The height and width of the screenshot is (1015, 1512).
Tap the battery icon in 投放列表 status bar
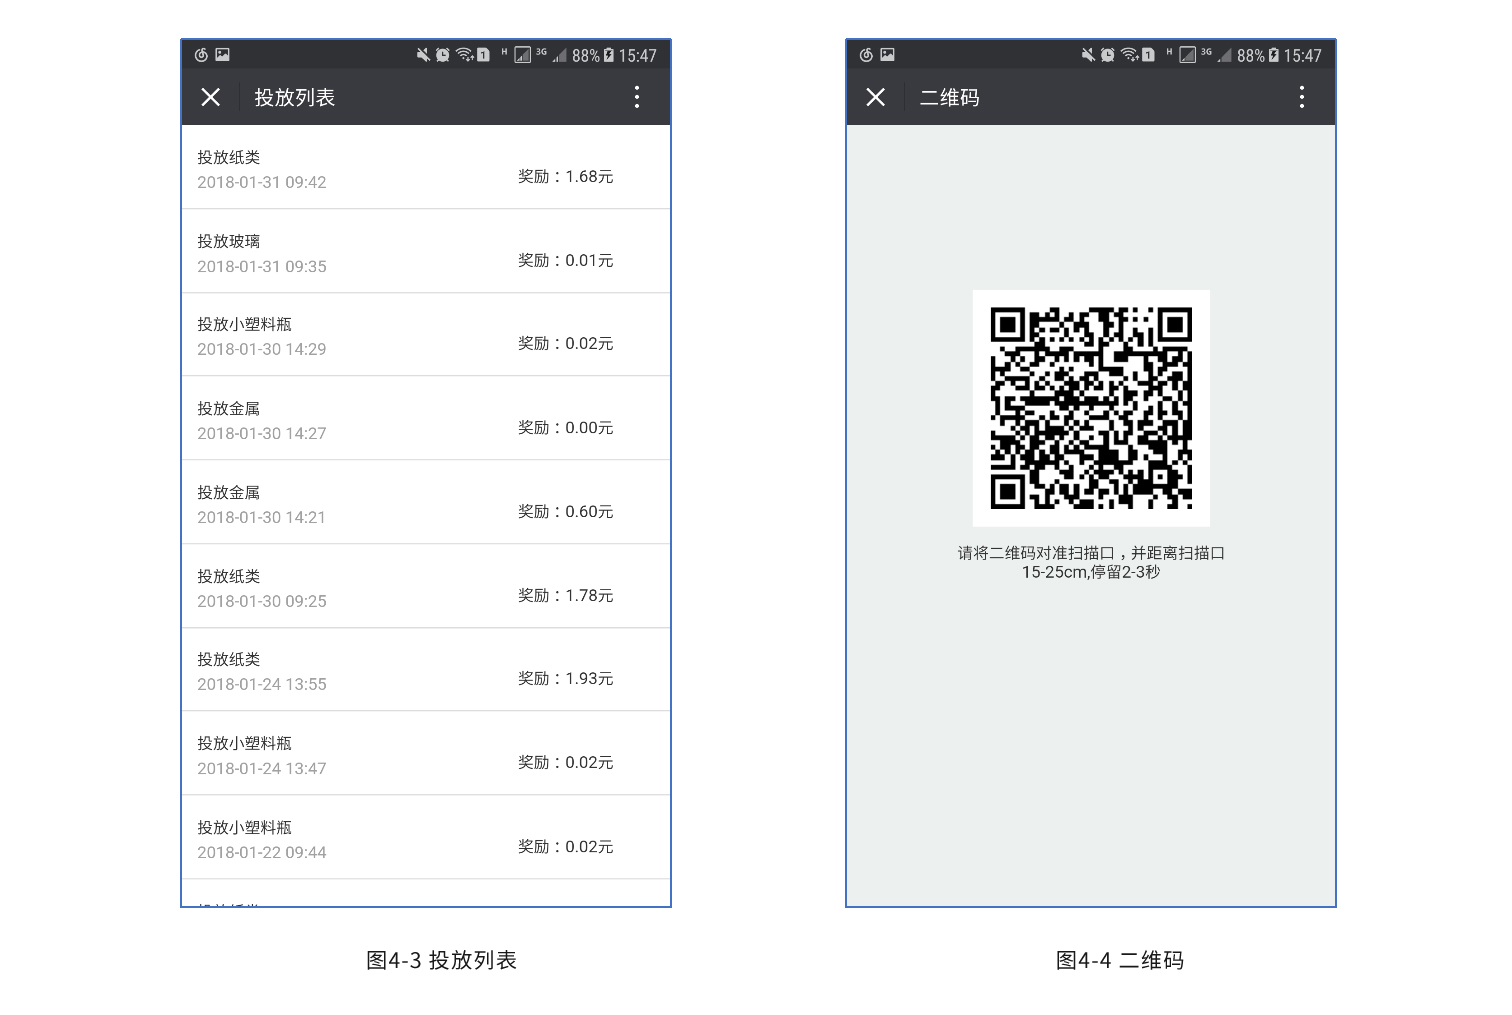click(x=609, y=55)
